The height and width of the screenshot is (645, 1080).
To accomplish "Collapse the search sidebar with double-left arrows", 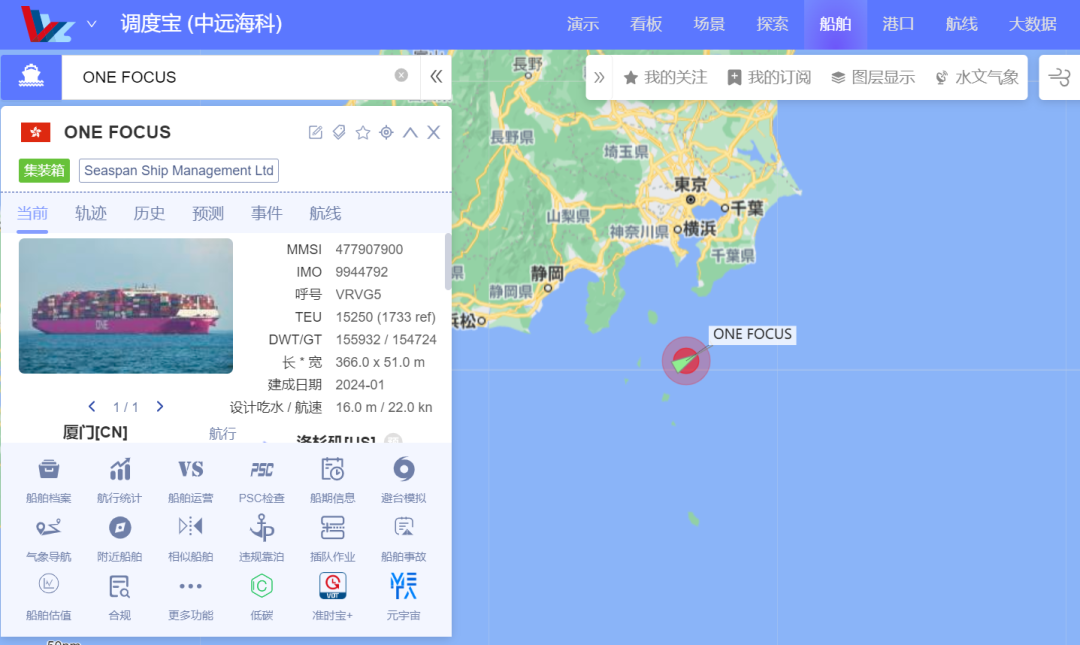I will click(436, 76).
